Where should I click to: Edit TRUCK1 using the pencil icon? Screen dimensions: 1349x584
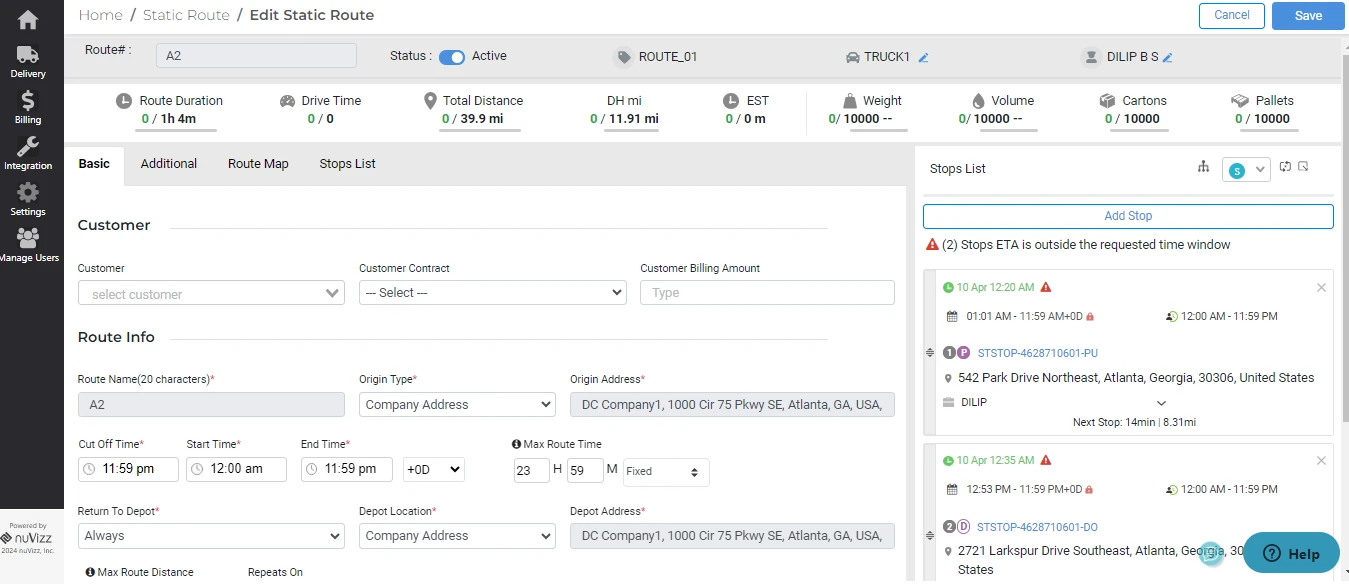(x=924, y=58)
